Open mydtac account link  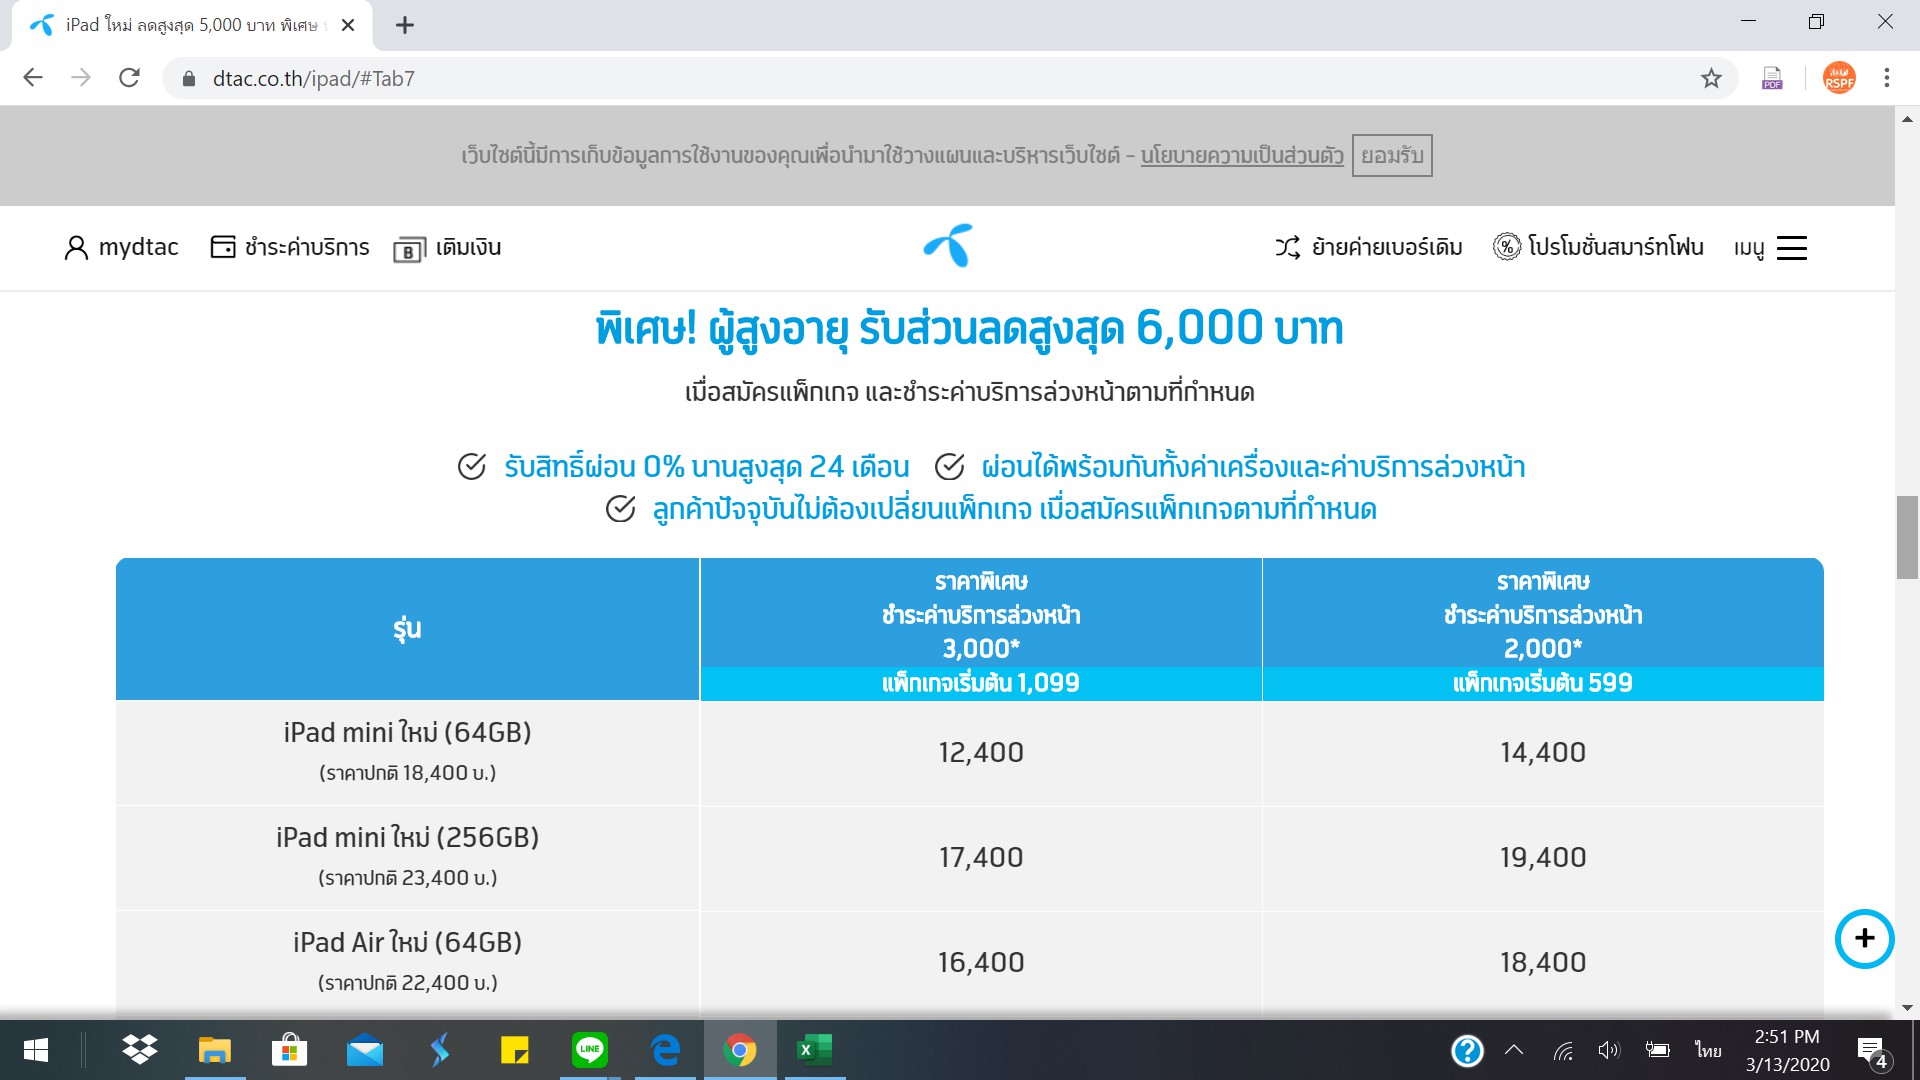pyautogui.click(x=122, y=247)
